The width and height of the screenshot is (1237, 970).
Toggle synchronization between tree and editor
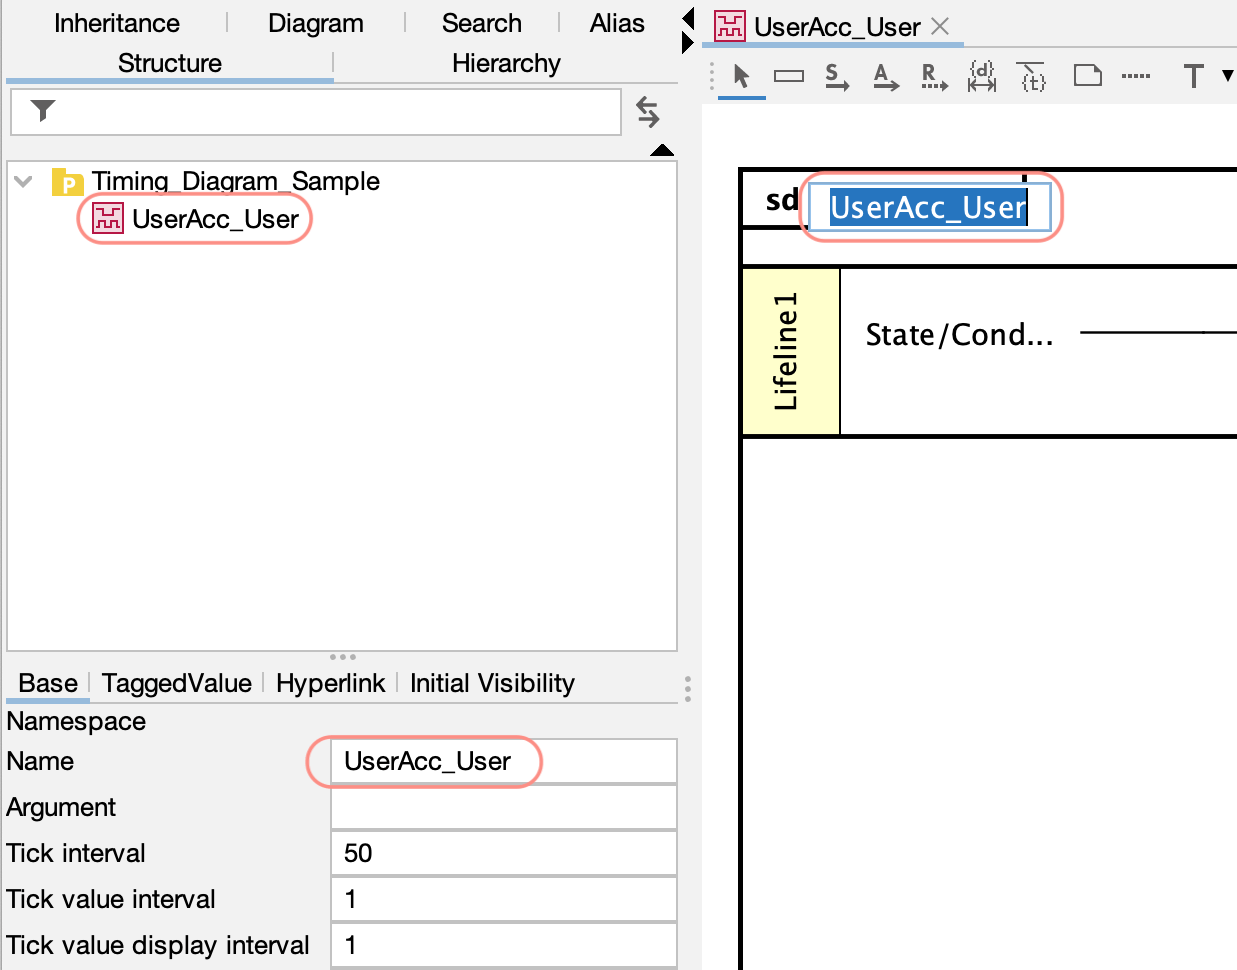(647, 112)
